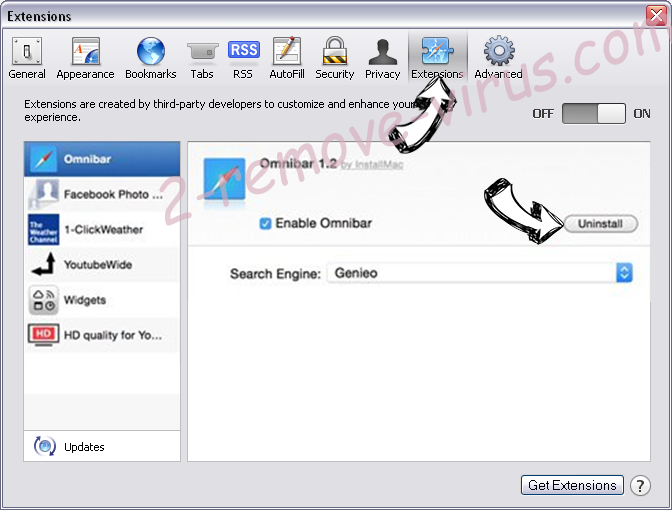This screenshot has width=672, height=510.
Task: Click the Uninstall button
Action: coord(600,224)
